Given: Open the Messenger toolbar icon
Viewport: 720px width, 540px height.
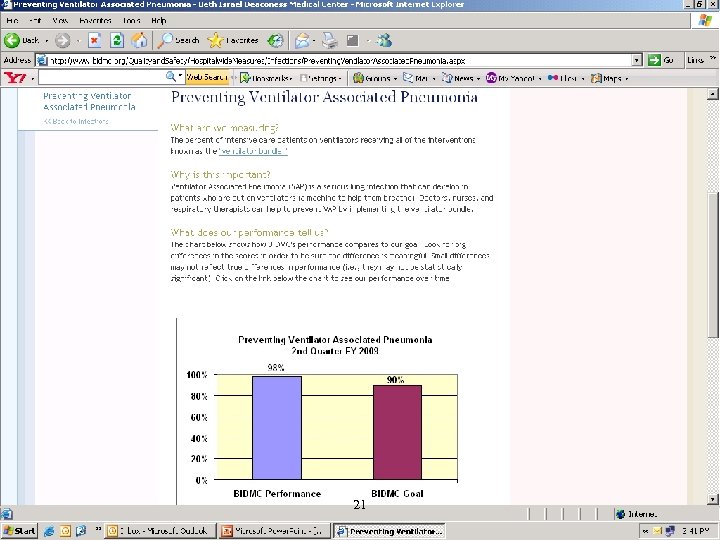Looking at the screenshot, I should coord(384,40).
